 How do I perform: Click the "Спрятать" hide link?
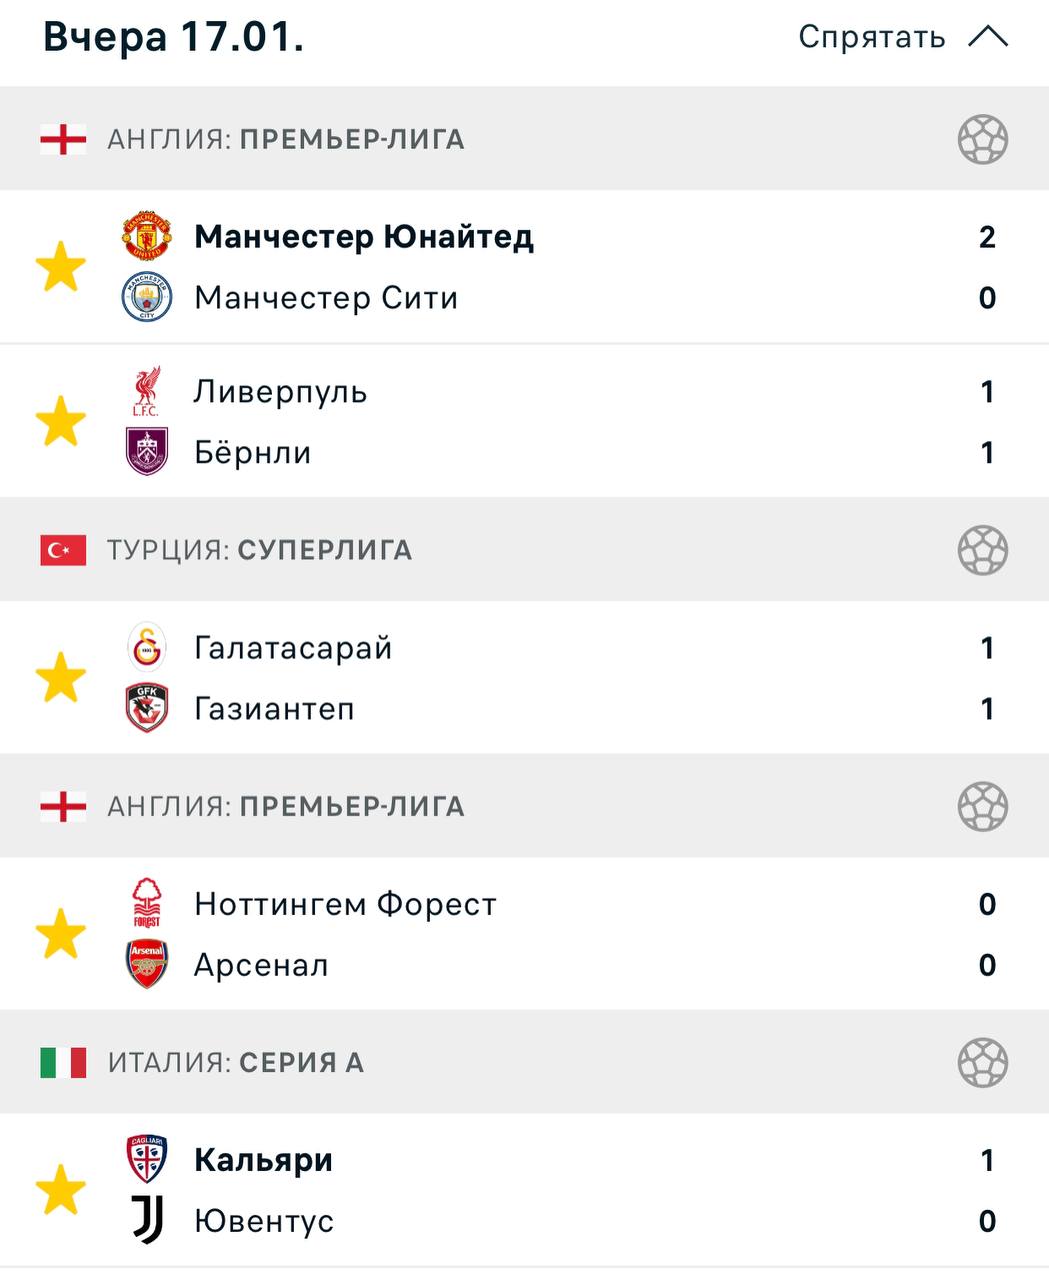point(871,38)
